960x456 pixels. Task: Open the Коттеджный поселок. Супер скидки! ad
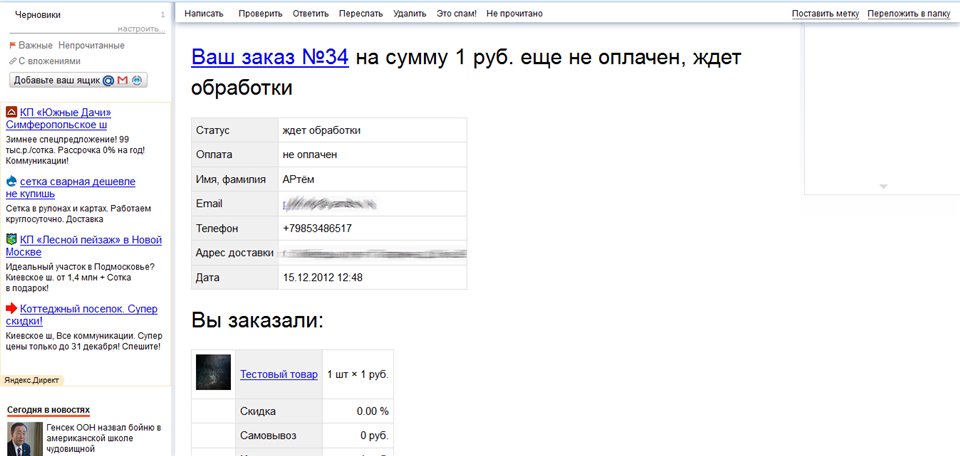81,315
